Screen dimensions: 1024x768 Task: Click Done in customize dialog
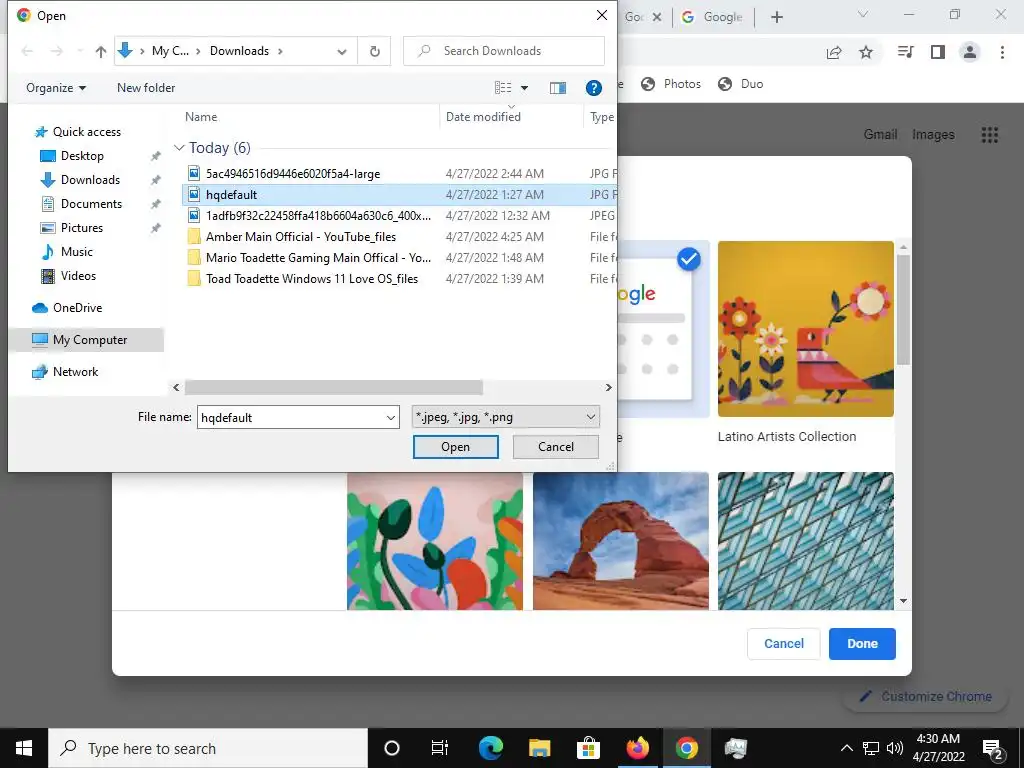tap(862, 644)
